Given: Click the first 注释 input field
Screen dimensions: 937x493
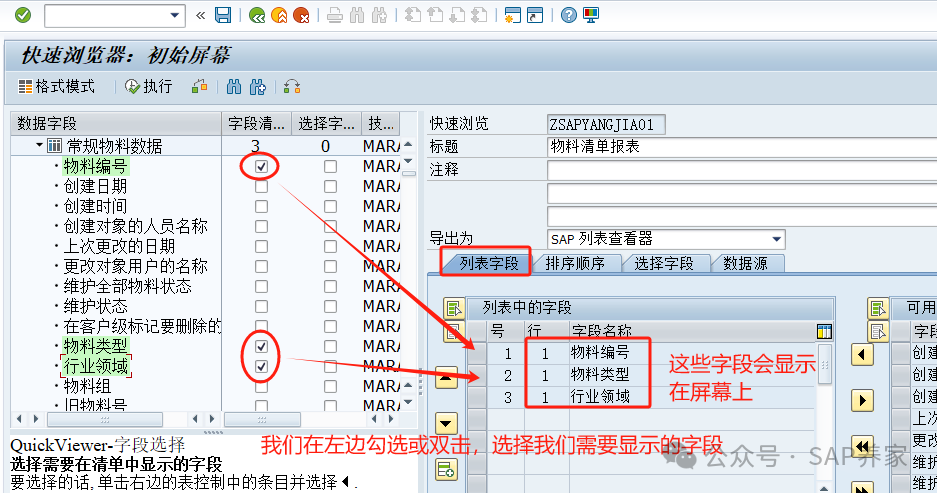Looking at the screenshot, I should (742, 170).
